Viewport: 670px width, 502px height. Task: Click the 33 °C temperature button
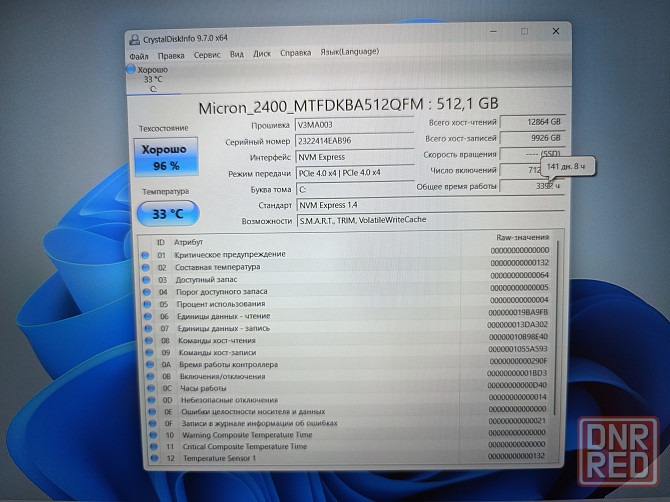168,212
